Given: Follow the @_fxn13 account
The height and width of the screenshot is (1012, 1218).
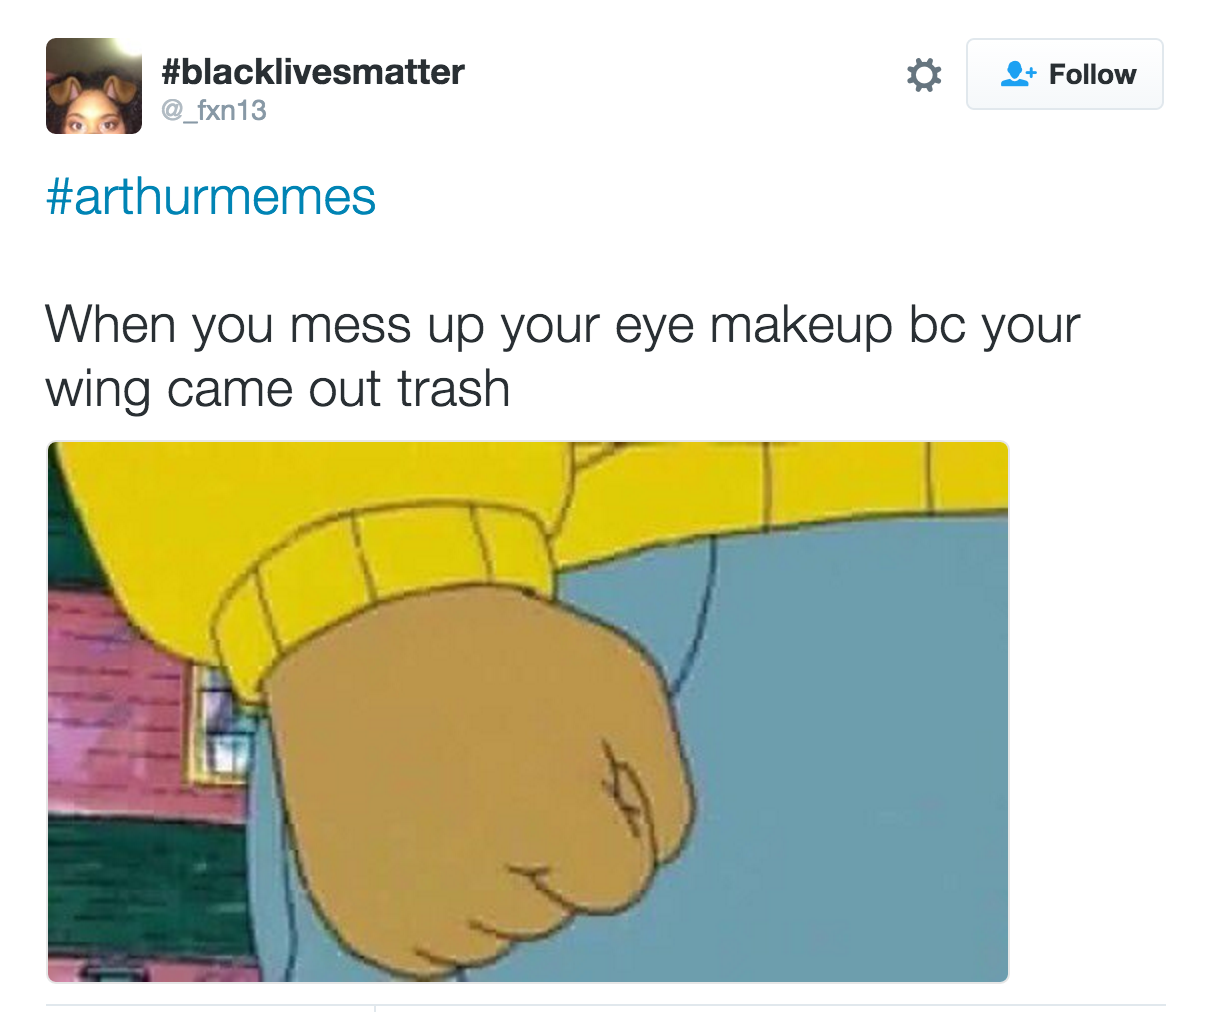Looking at the screenshot, I should point(1064,74).
